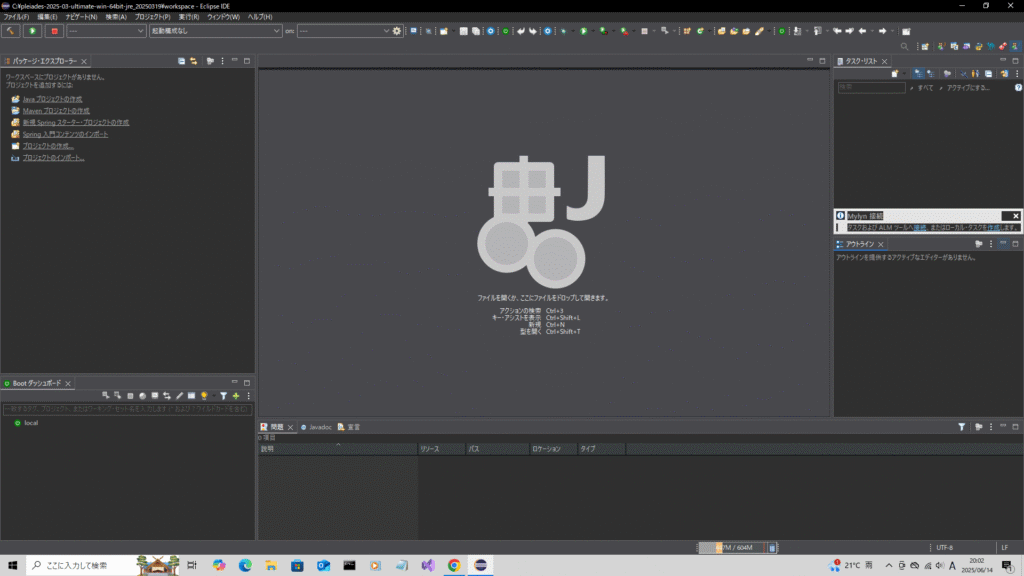Click the Collapse All icon in Package Explorer
1024x576 pixels.
[182, 61]
